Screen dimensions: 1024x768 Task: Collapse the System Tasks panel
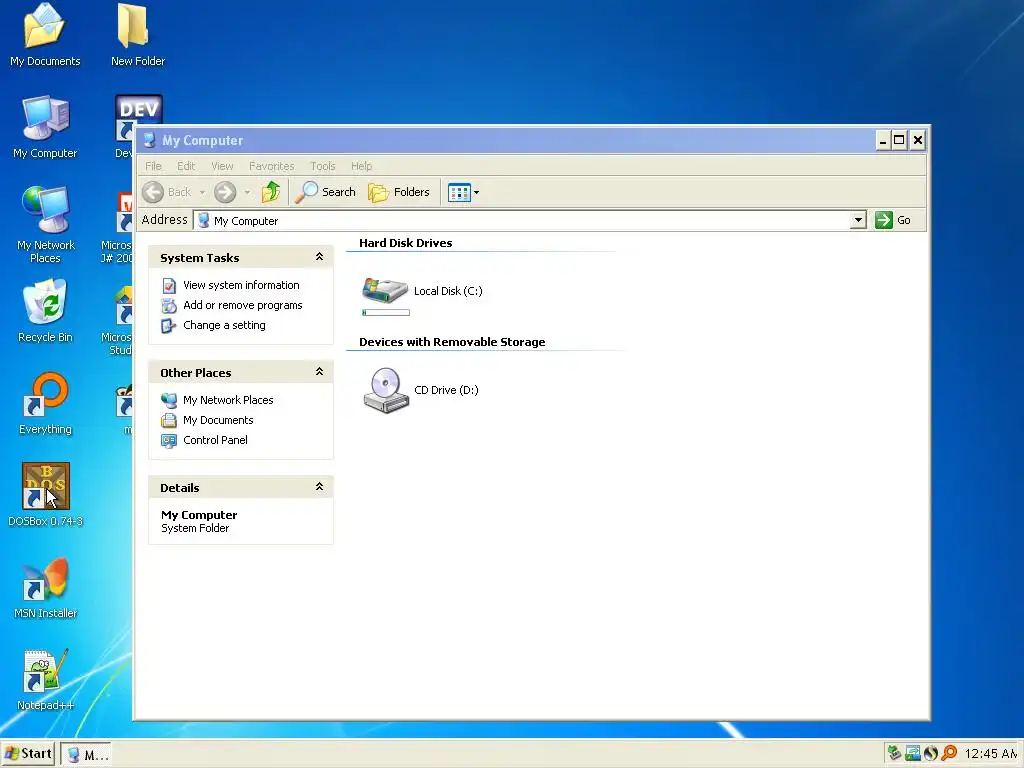(x=319, y=257)
